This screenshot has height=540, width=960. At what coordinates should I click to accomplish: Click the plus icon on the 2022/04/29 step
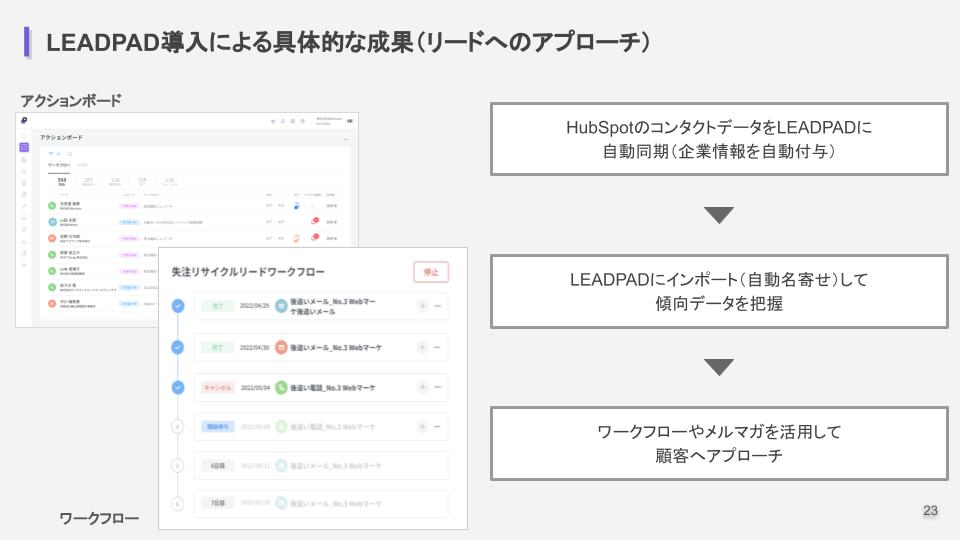tap(422, 306)
